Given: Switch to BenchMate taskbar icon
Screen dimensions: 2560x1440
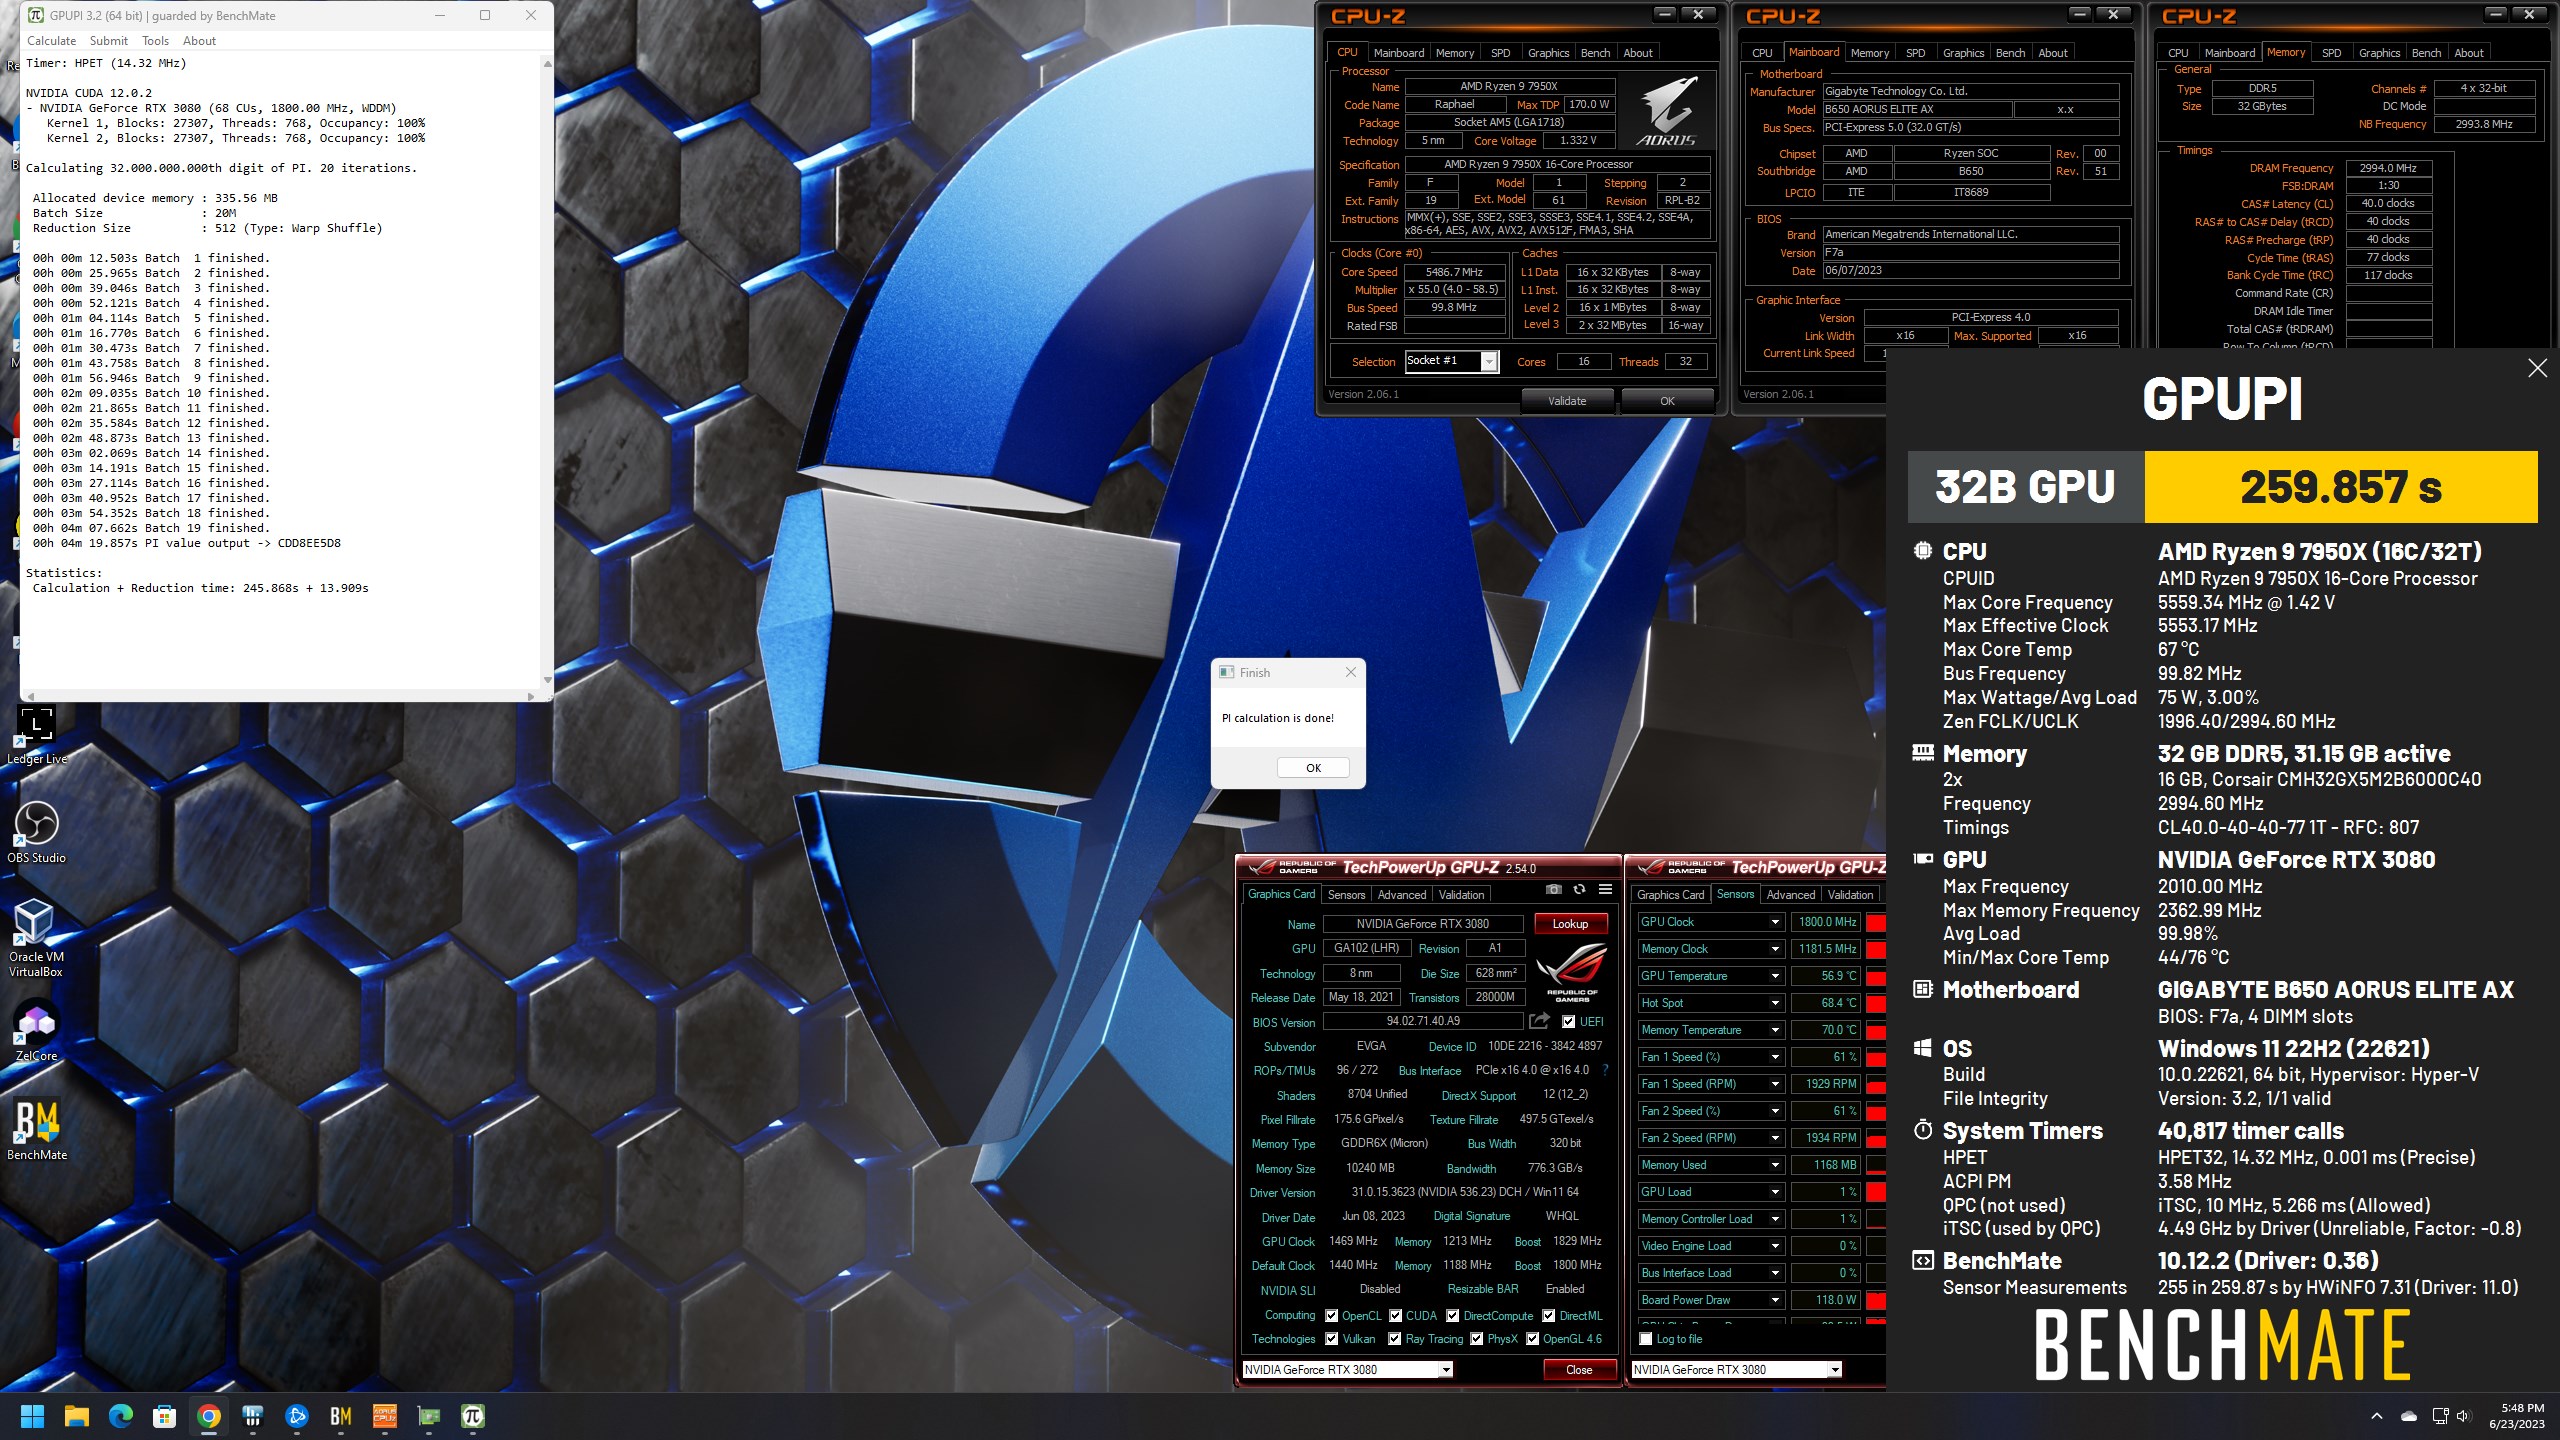Looking at the screenshot, I should coord(341,1416).
